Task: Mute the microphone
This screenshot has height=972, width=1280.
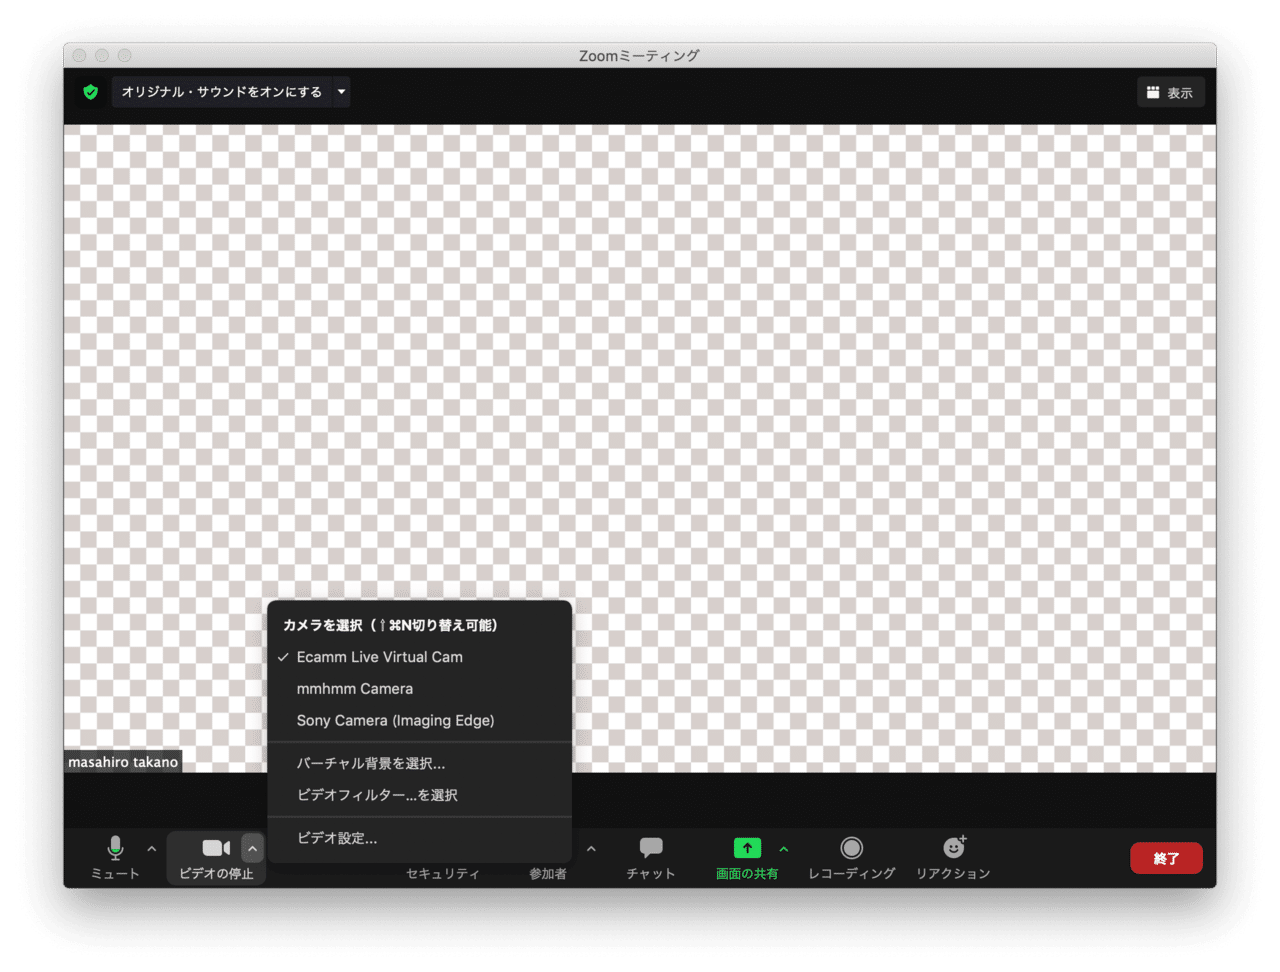Action: point(115,857)
